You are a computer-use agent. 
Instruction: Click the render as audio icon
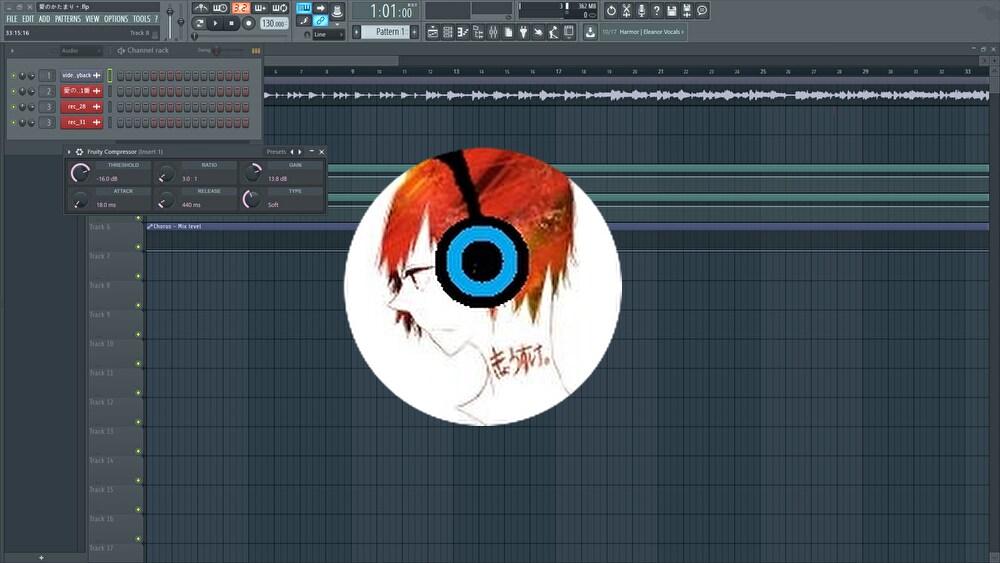(687, 10)
